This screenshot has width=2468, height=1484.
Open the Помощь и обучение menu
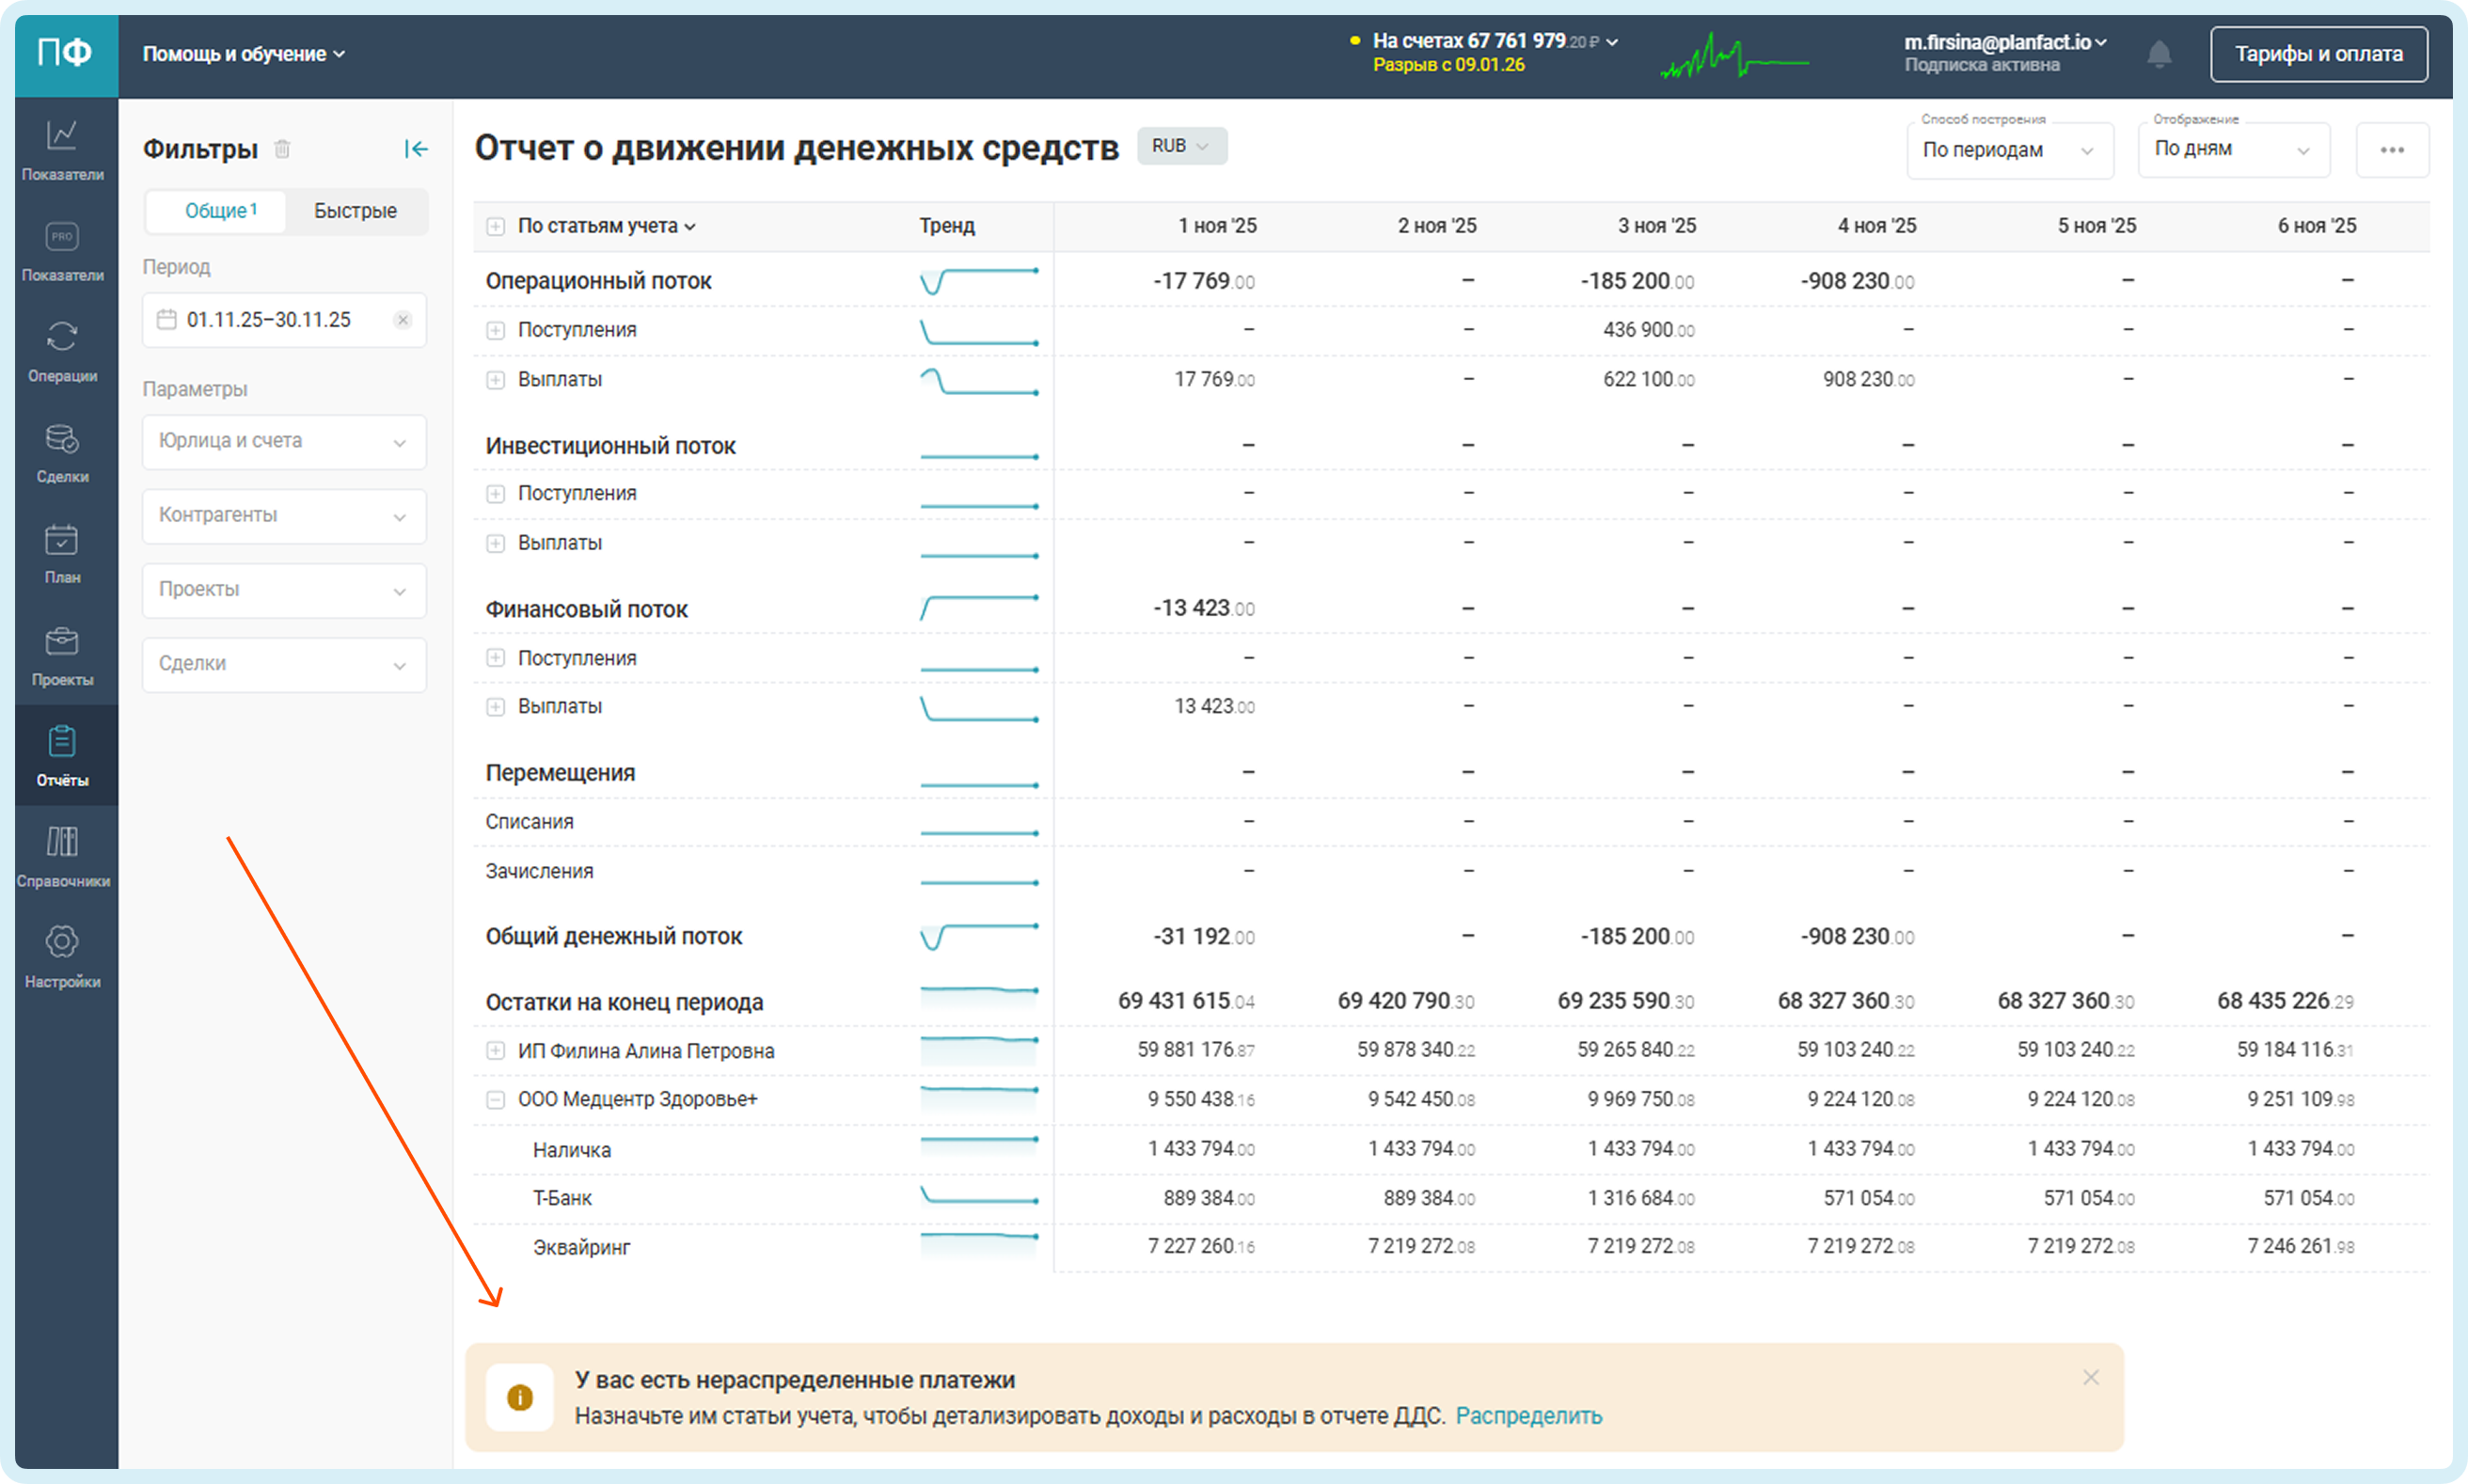[243, 54]
